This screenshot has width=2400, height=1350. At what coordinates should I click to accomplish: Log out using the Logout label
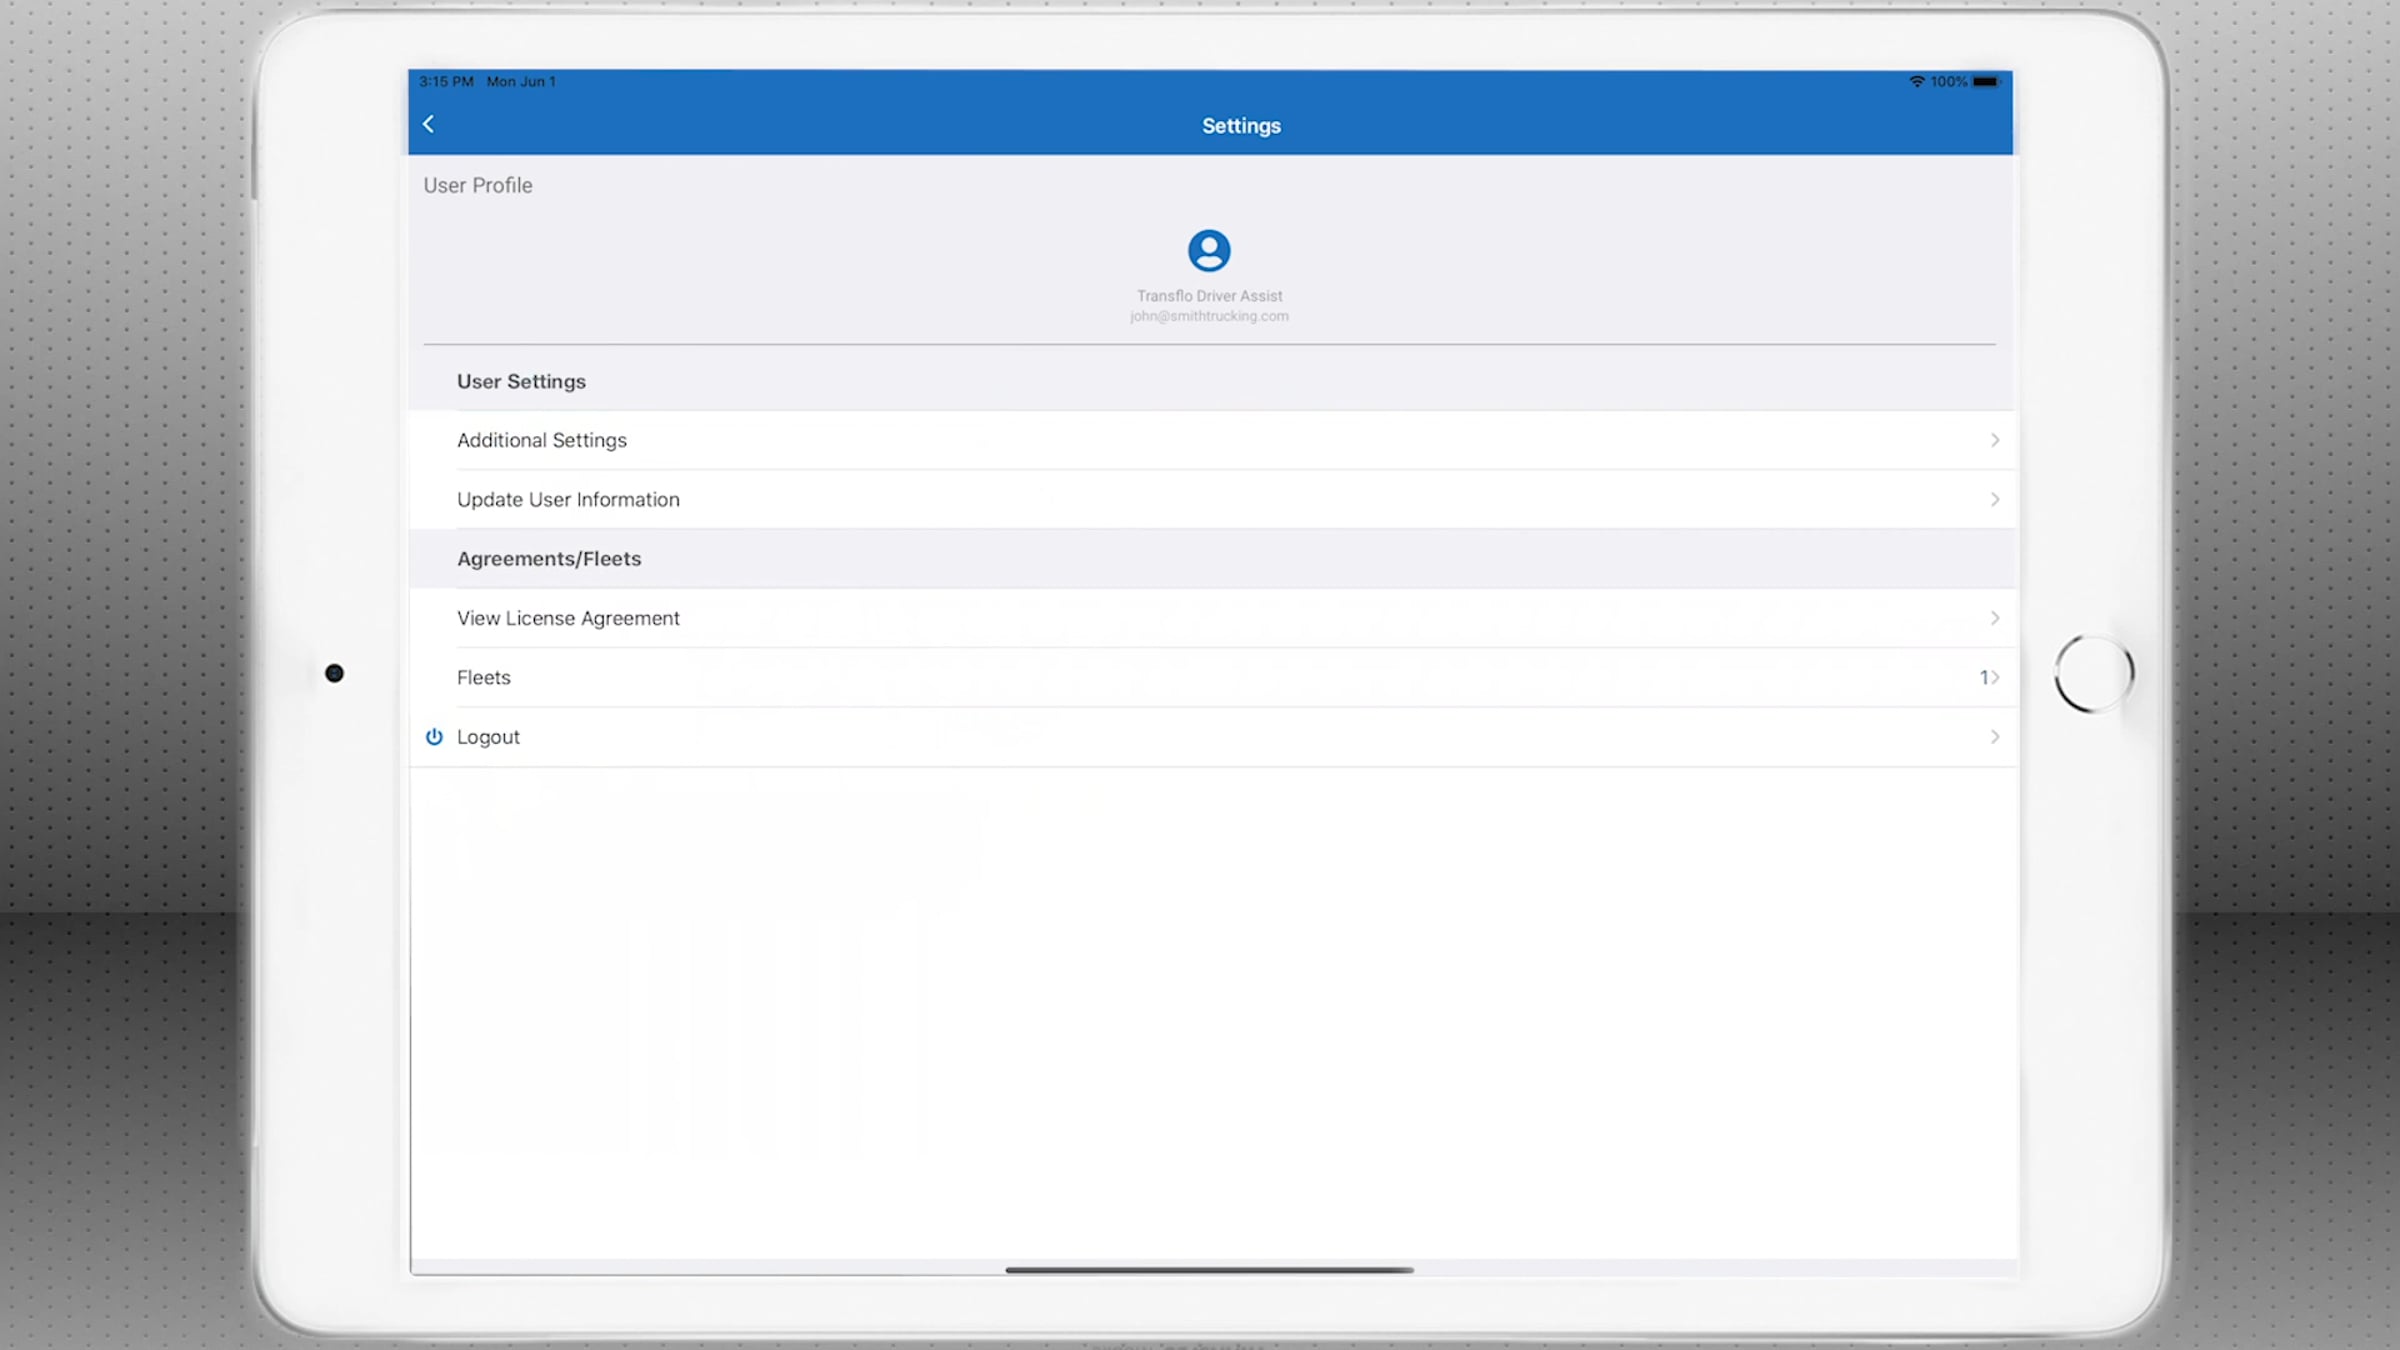[x=488, y=737]
